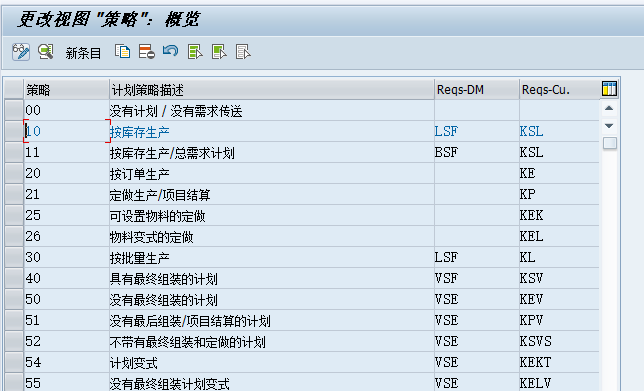Select row marker for strategy 51
Viewport: 644px width, 391px height.
point(14,320)
